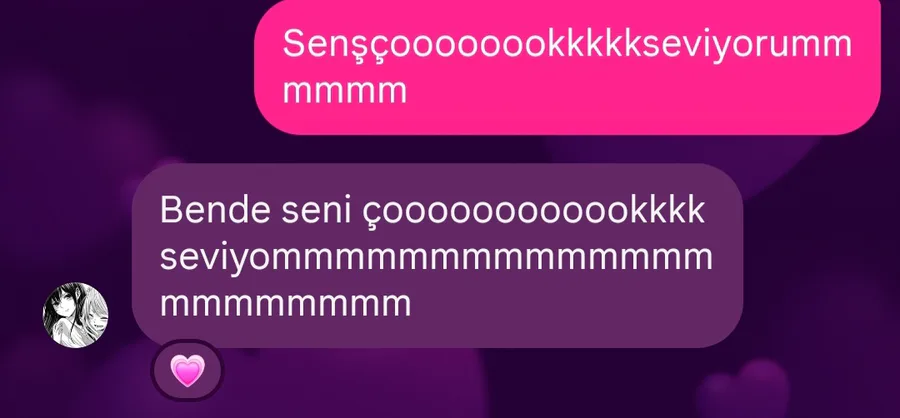Click "çoooooooooookkkk" in the received message

coord(534,213)
